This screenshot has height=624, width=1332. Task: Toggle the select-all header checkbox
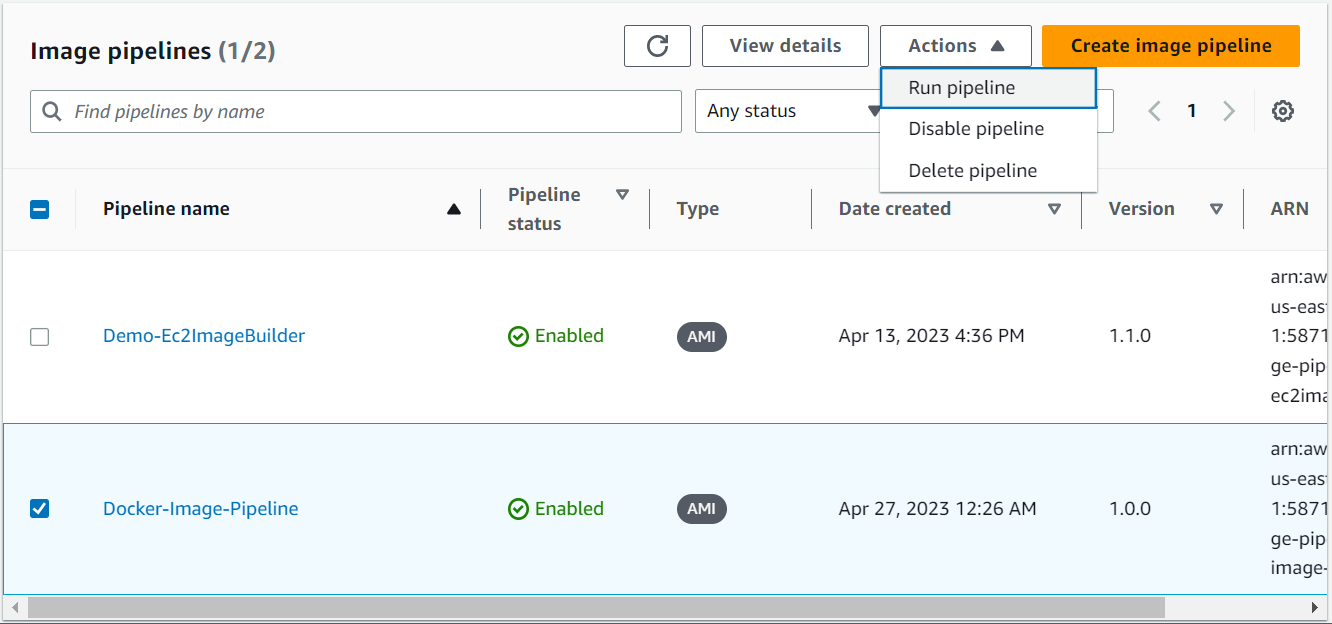[x=39, y=209]
